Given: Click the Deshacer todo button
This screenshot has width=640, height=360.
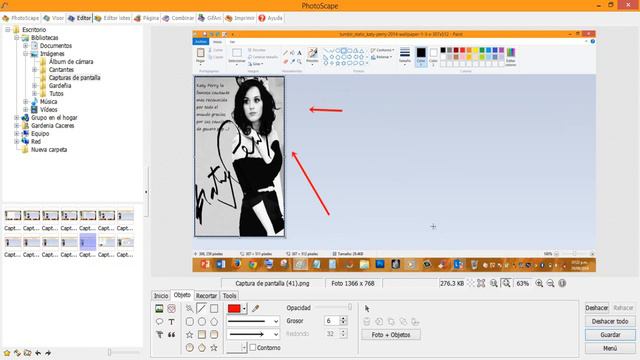Looking at the screenshot, I should coord(610,321).
